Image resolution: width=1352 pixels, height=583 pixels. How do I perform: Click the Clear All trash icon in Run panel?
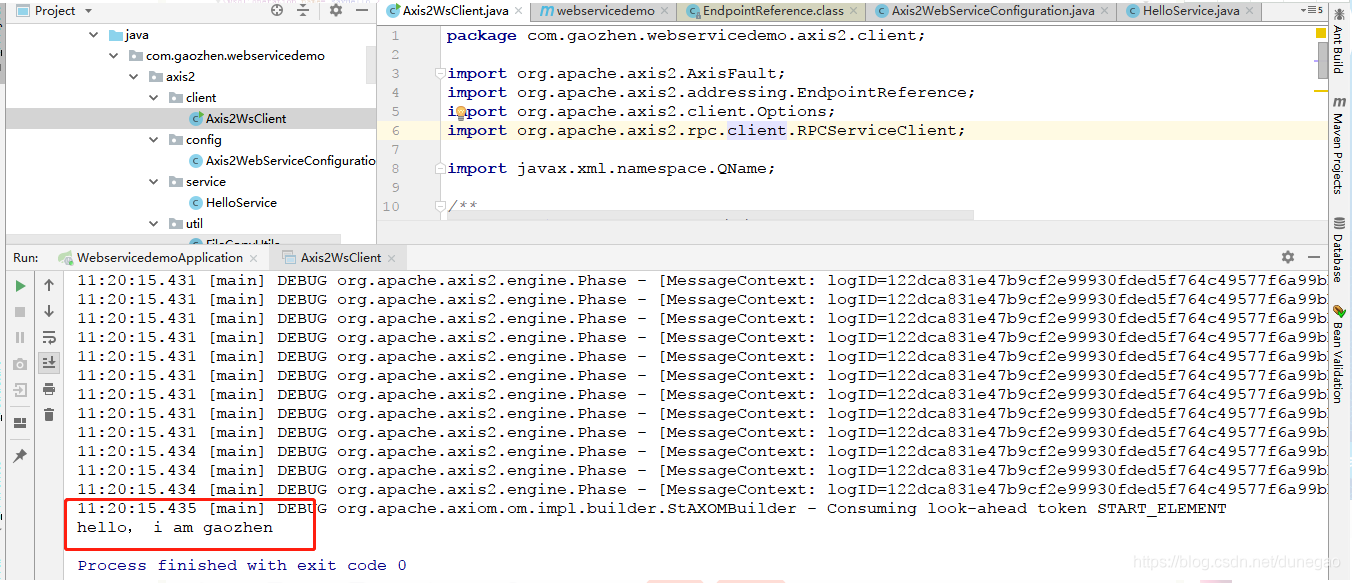48,414
